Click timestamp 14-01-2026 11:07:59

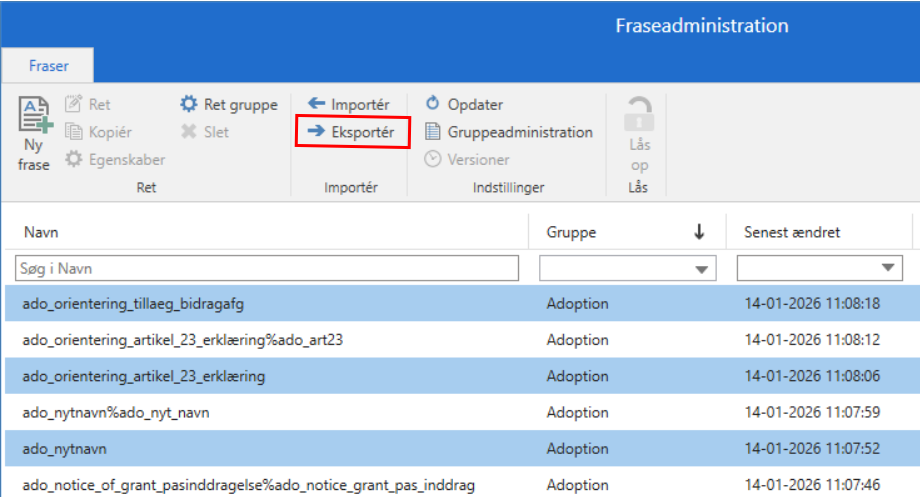pyautogui.click(x=812, y=413)
